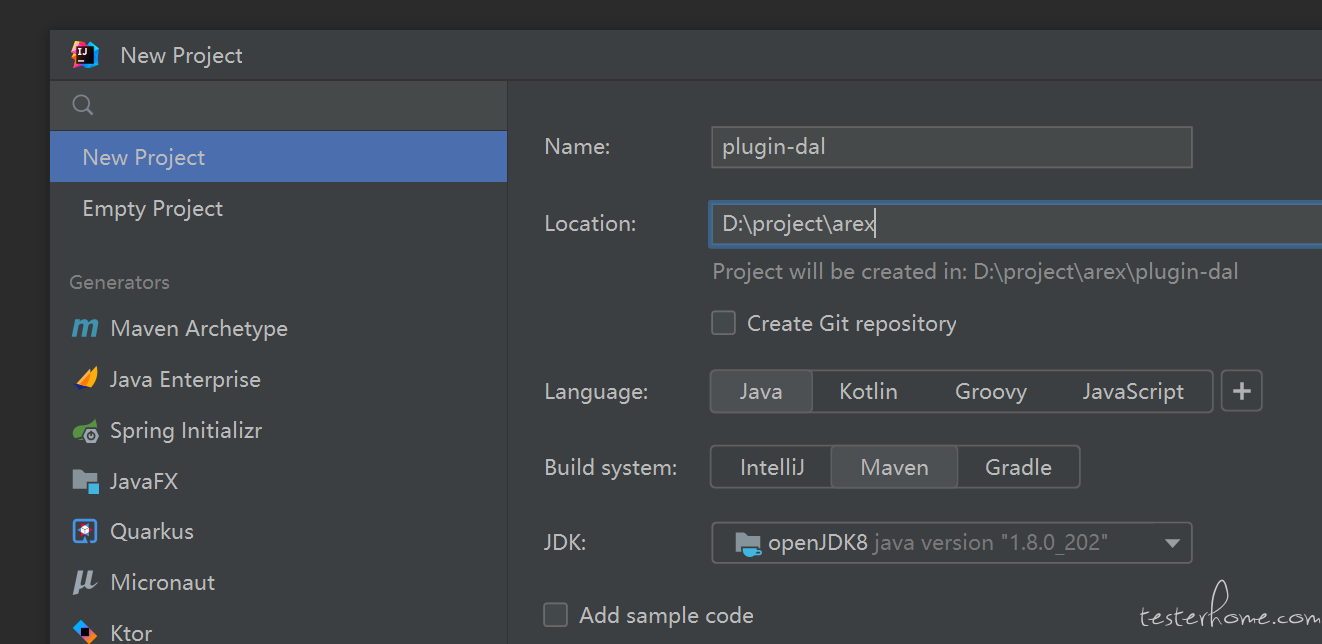Click the plus button to add language
Viewport: 1322px width, 644px height.
(1242, 391)
